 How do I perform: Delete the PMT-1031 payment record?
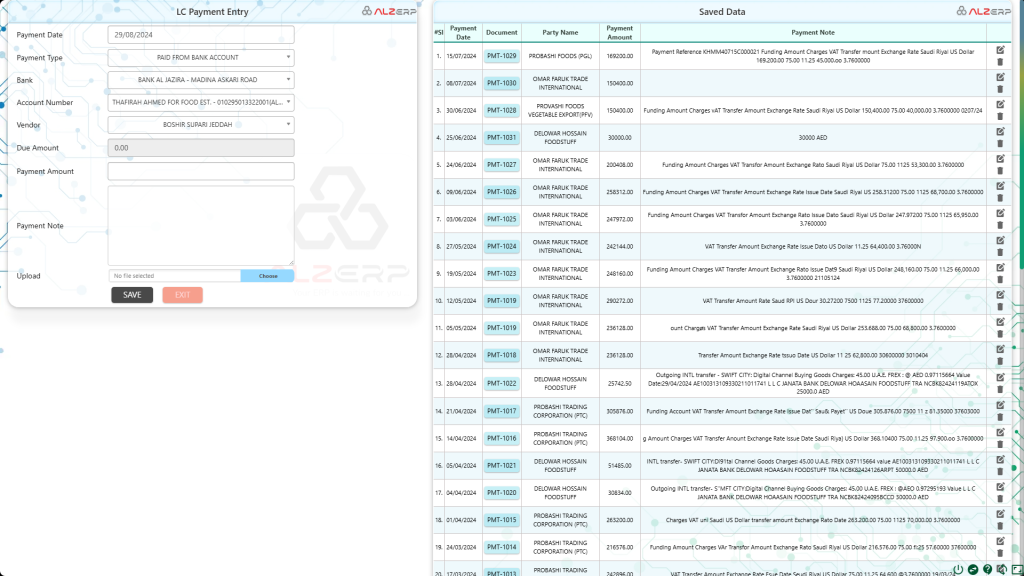pyautogui.click(x=1000, y=144)
